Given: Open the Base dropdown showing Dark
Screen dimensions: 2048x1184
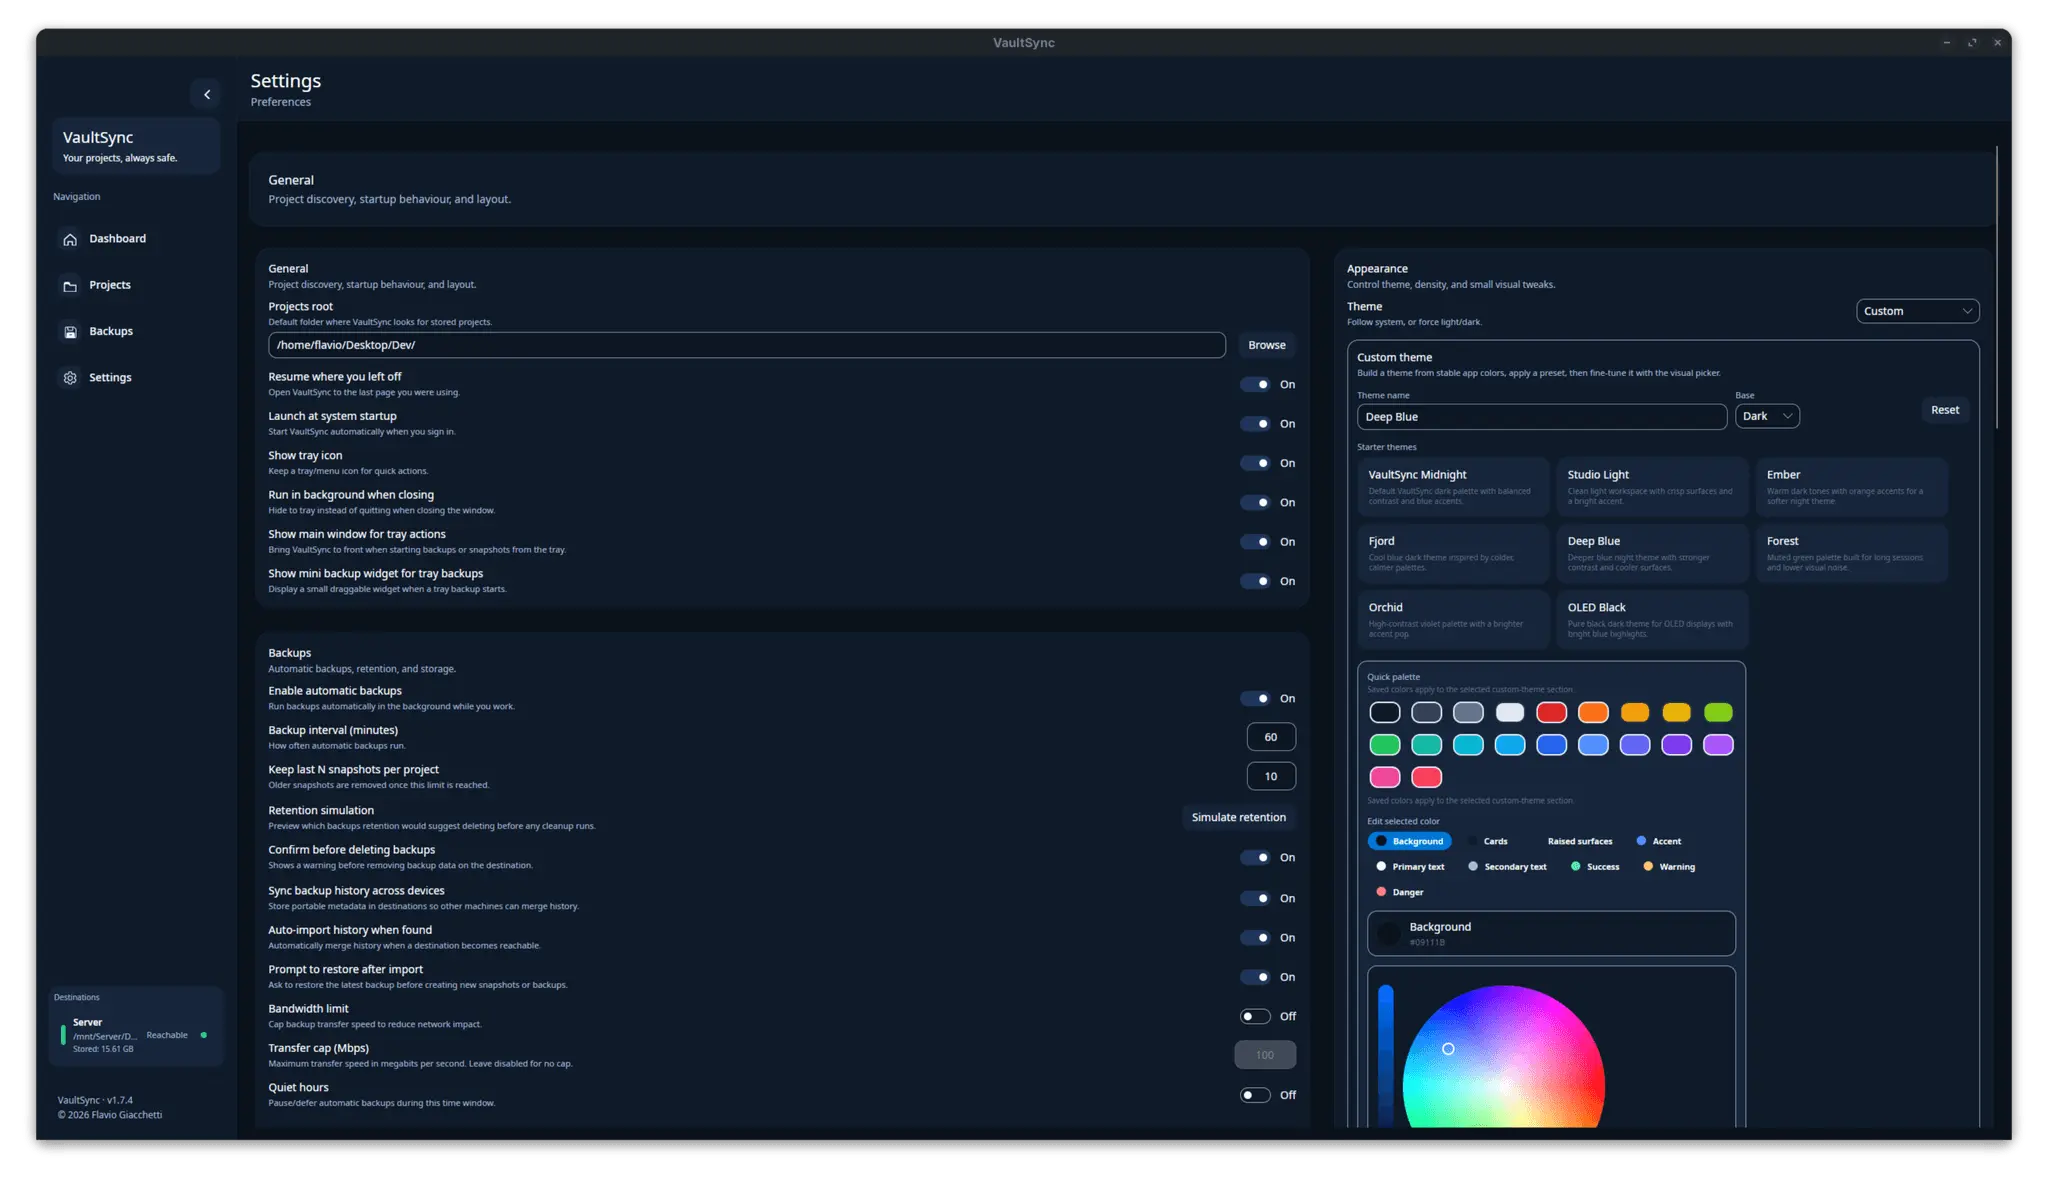Looking at the screenshot, I should (x=1767, y=416).
